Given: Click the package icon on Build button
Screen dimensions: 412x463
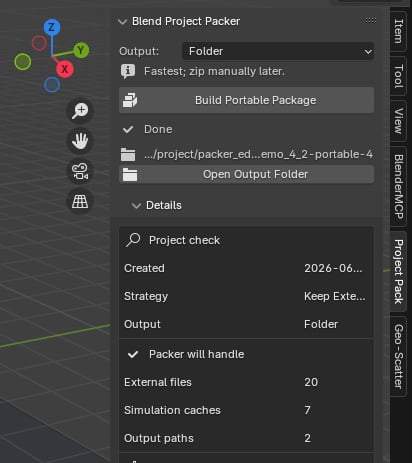Looking at the screenshot, I should [130, 100].
